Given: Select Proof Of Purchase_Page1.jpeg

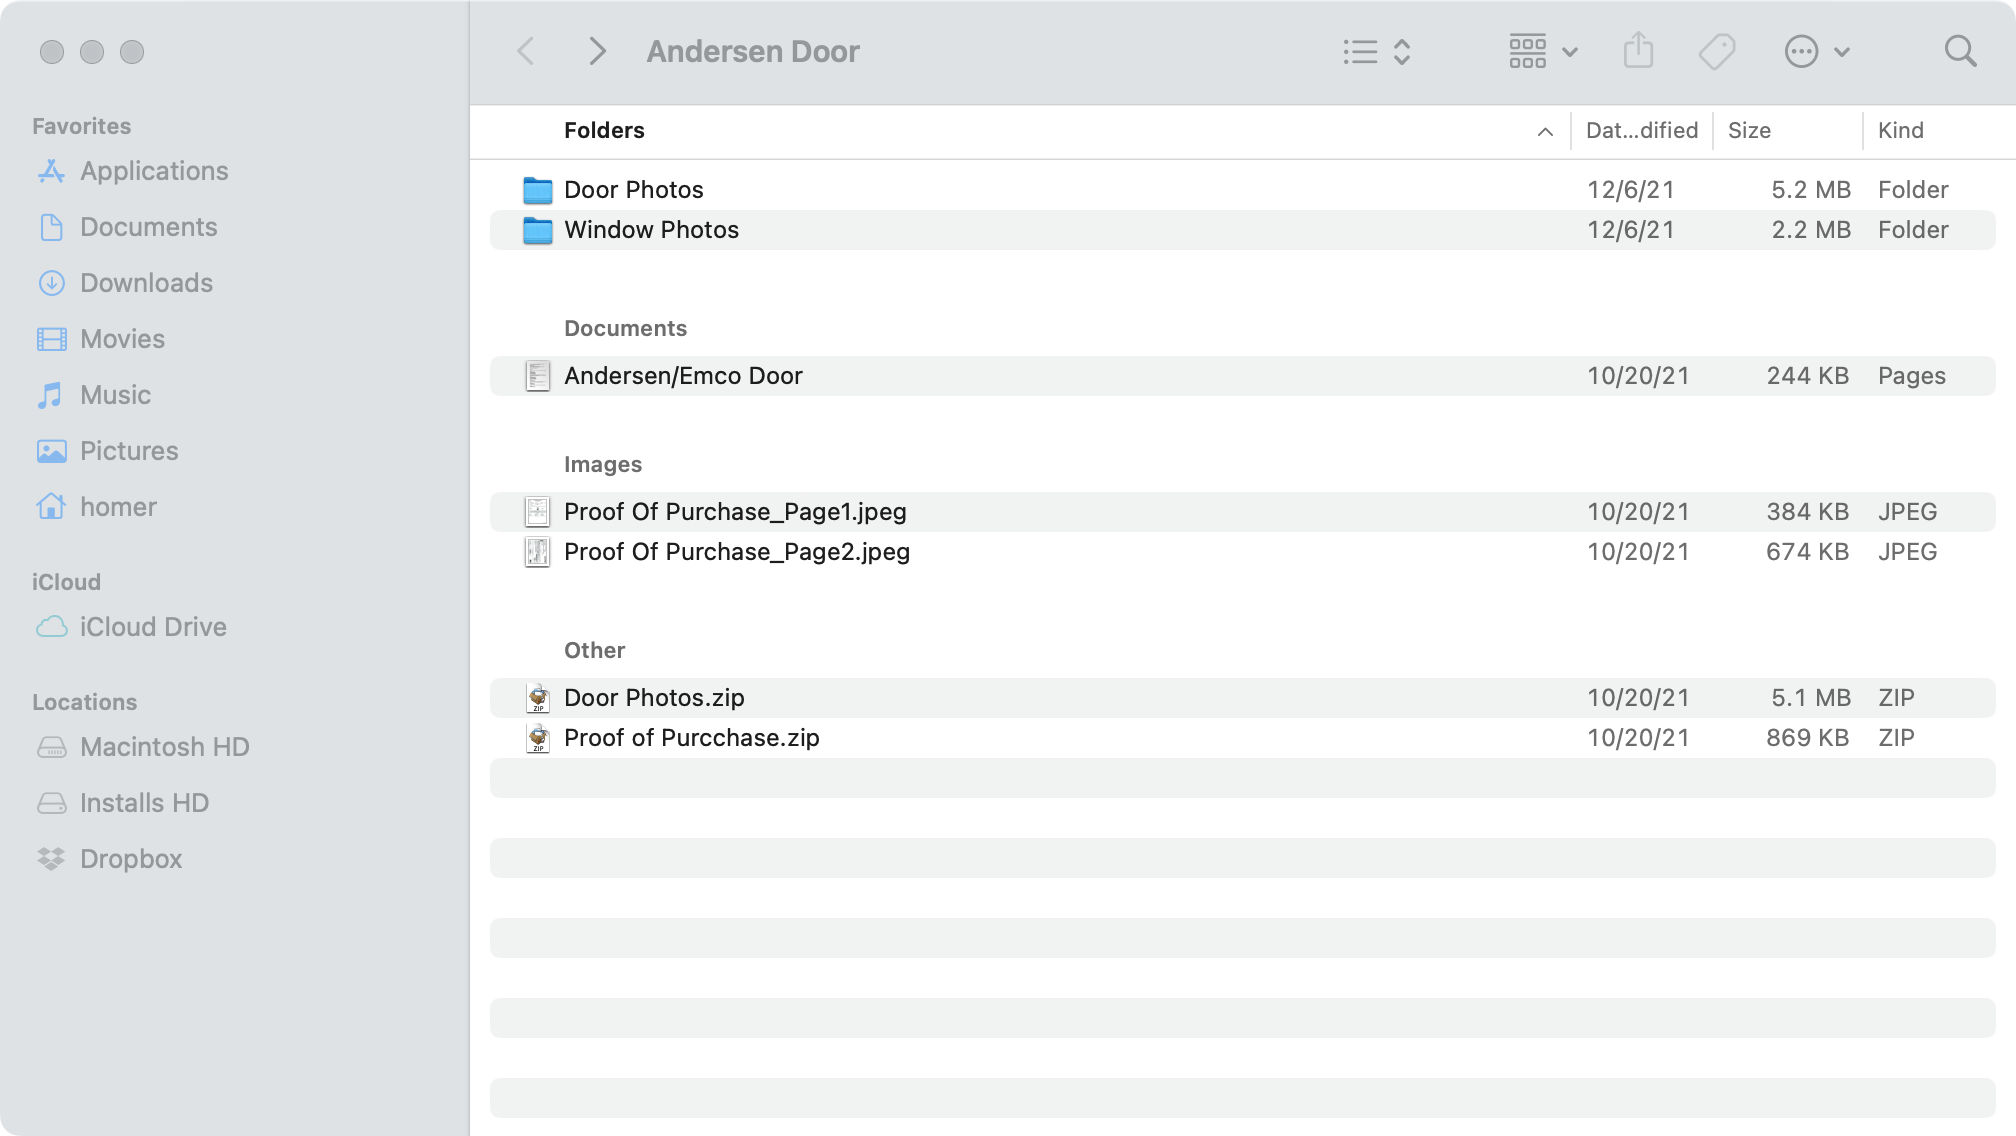Looking at the screenshot, I should coord(1243,512).
